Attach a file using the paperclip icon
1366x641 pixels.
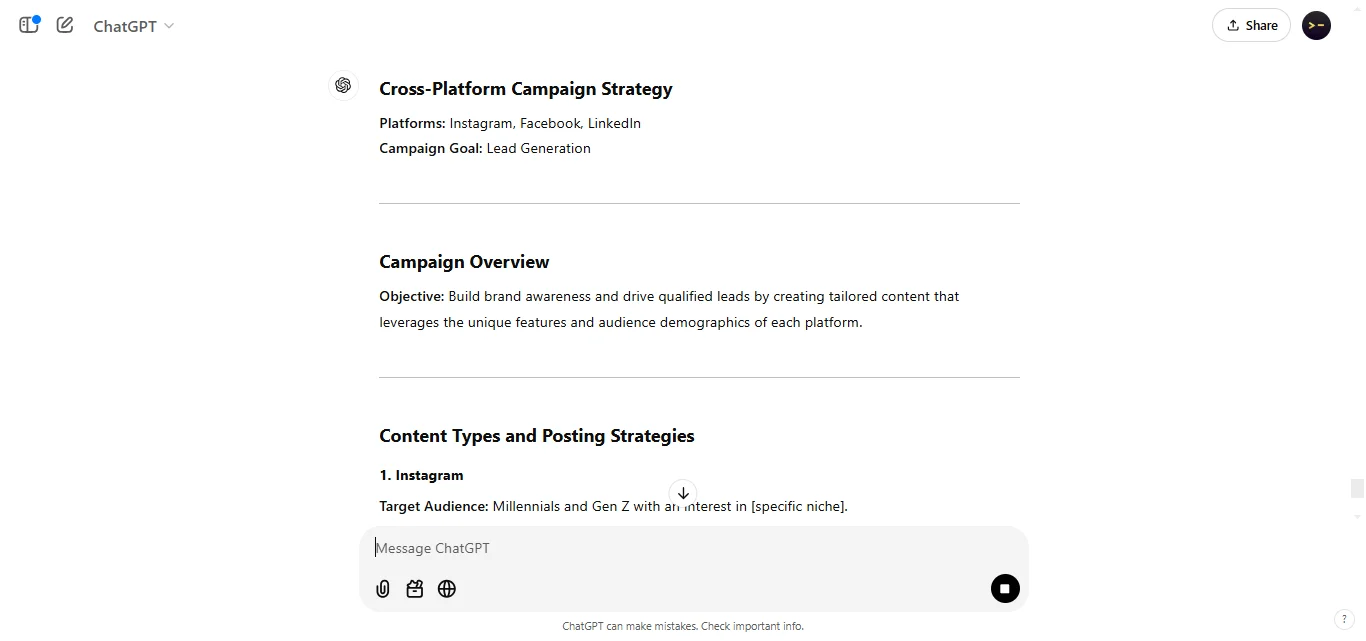(382, 589)
